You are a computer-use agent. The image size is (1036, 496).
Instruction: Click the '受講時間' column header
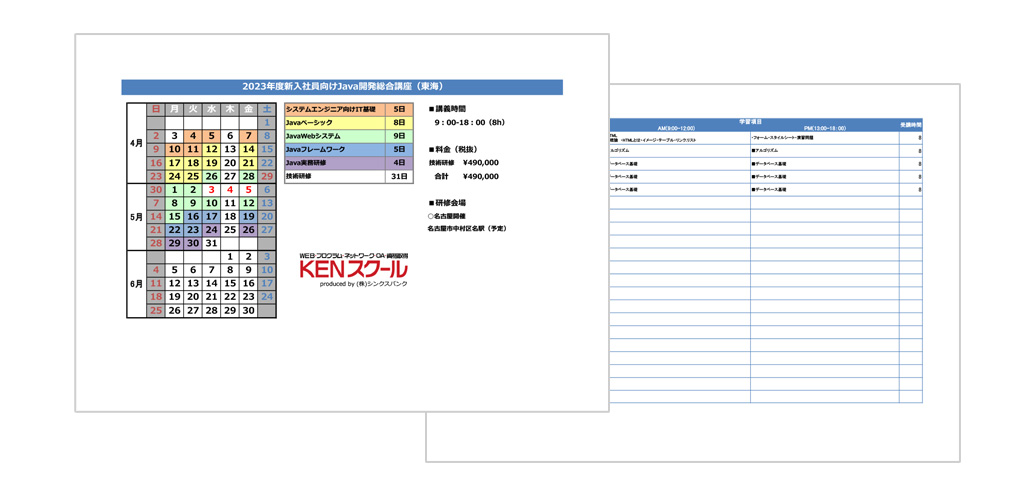click(911, 125)
